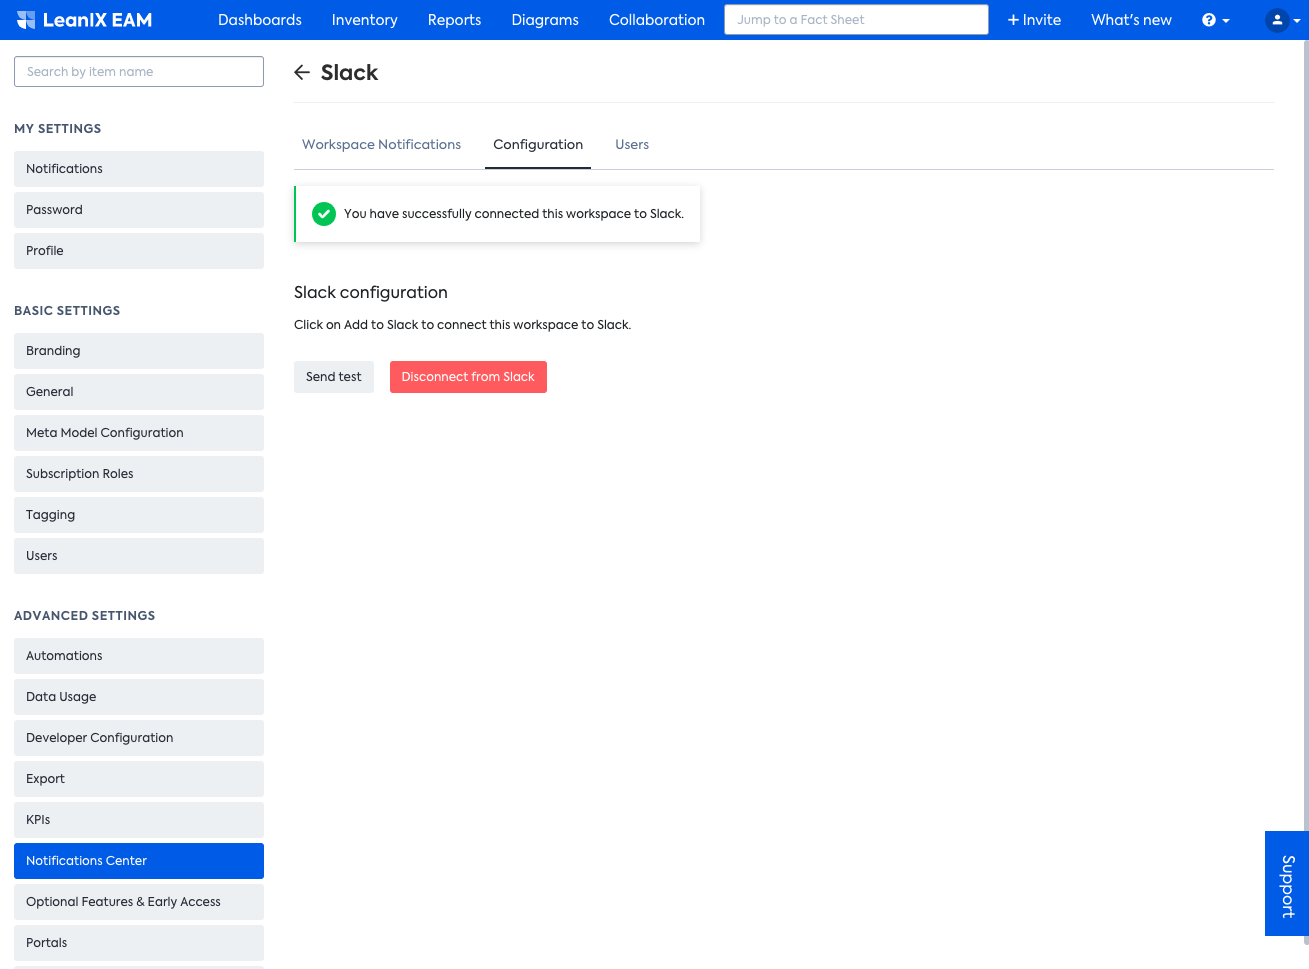The image size is (1309, 969).
Task: Open the Diagrams menu
Action: 545,20
